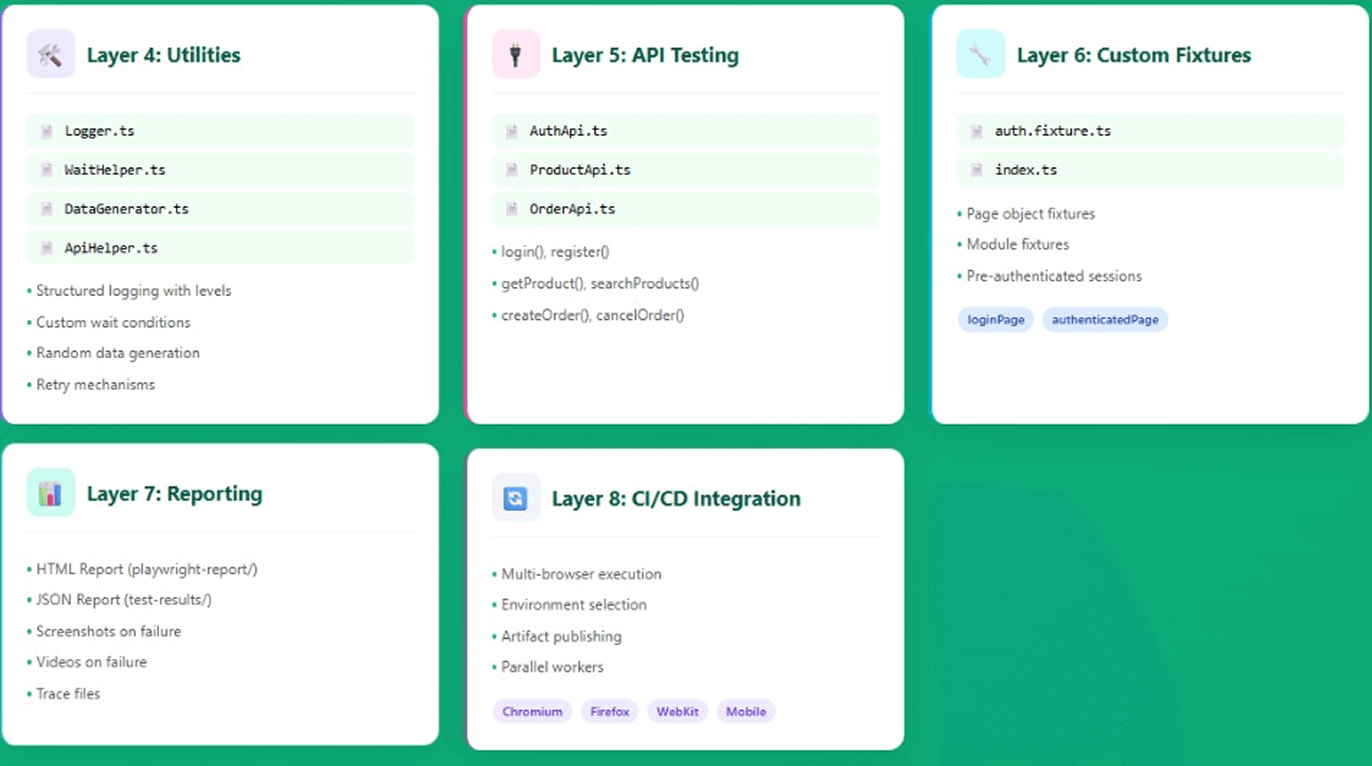Click the file icon beside auth.fixture.ts
Image resolution: width=1372 pixels, height=766 pixels.
click(976, 131)
